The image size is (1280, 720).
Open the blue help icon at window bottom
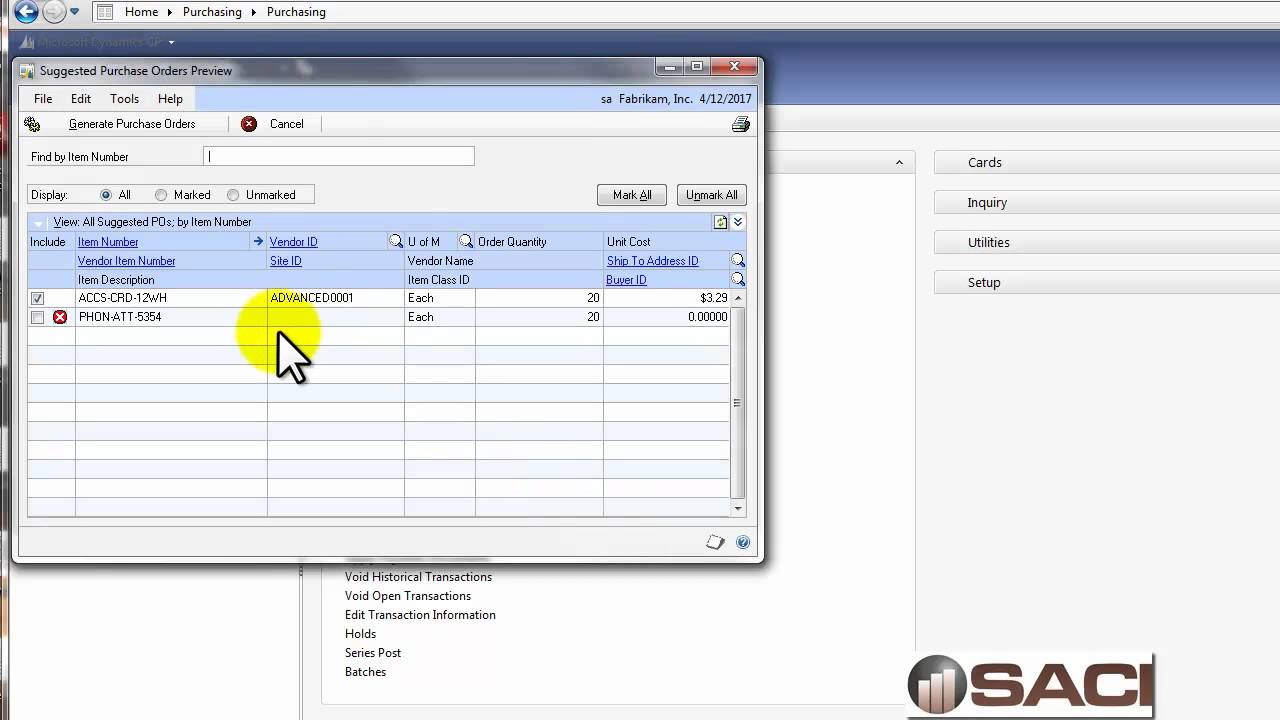pos(743,542)
